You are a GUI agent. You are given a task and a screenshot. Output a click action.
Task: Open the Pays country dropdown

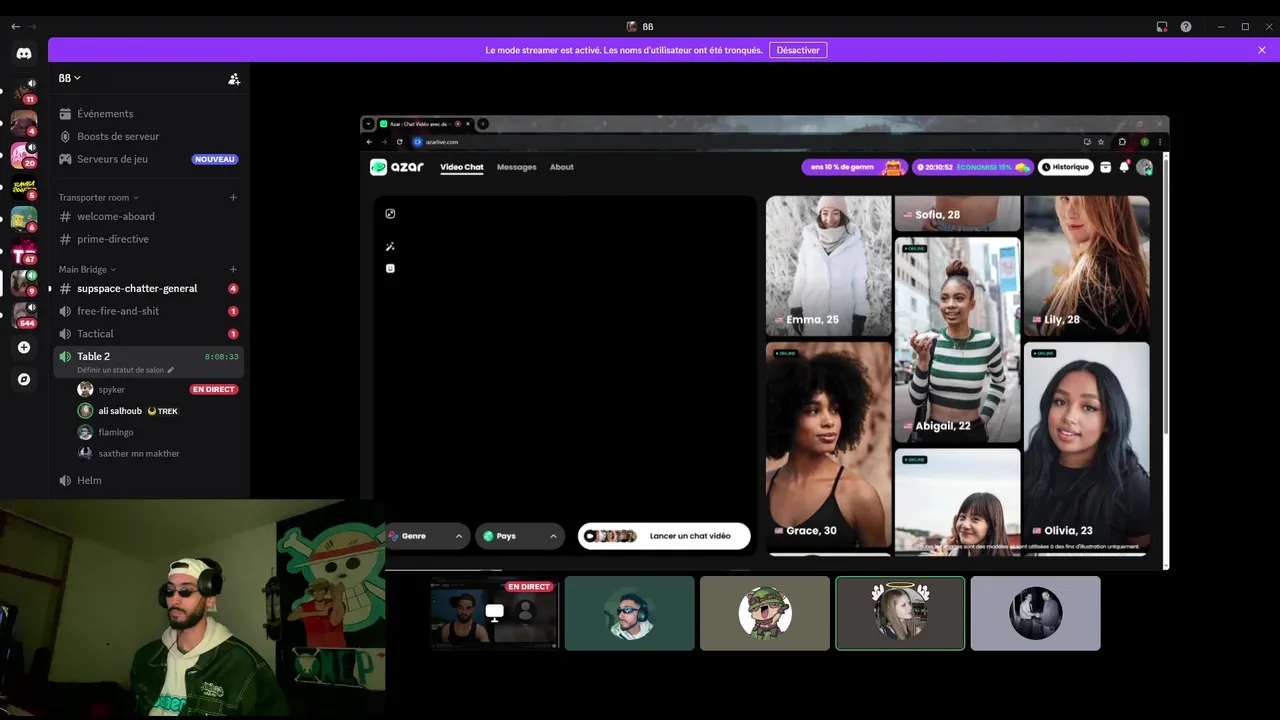pos(520,536)
